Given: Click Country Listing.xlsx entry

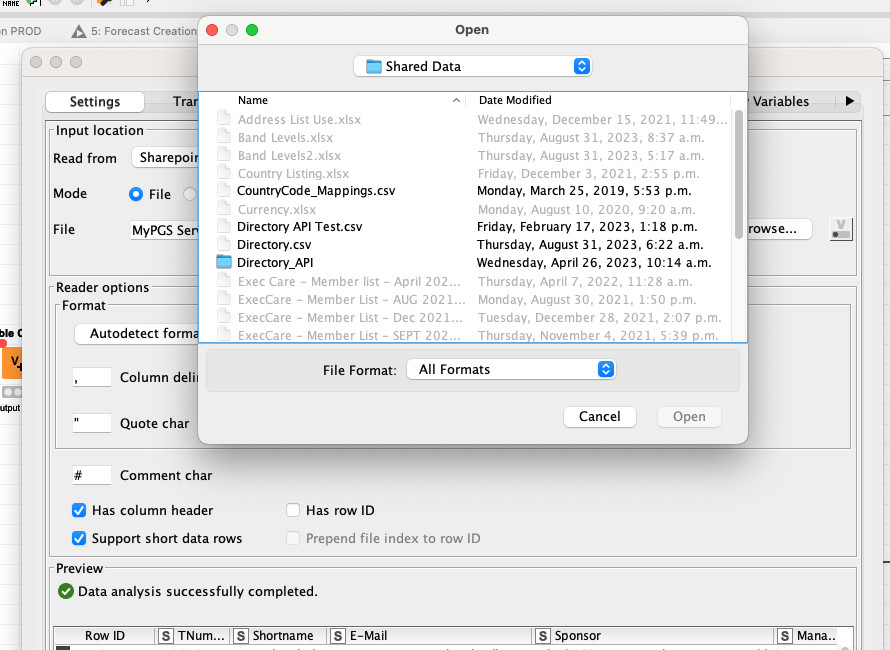Looking at the screenshot, I should (293, 174).
